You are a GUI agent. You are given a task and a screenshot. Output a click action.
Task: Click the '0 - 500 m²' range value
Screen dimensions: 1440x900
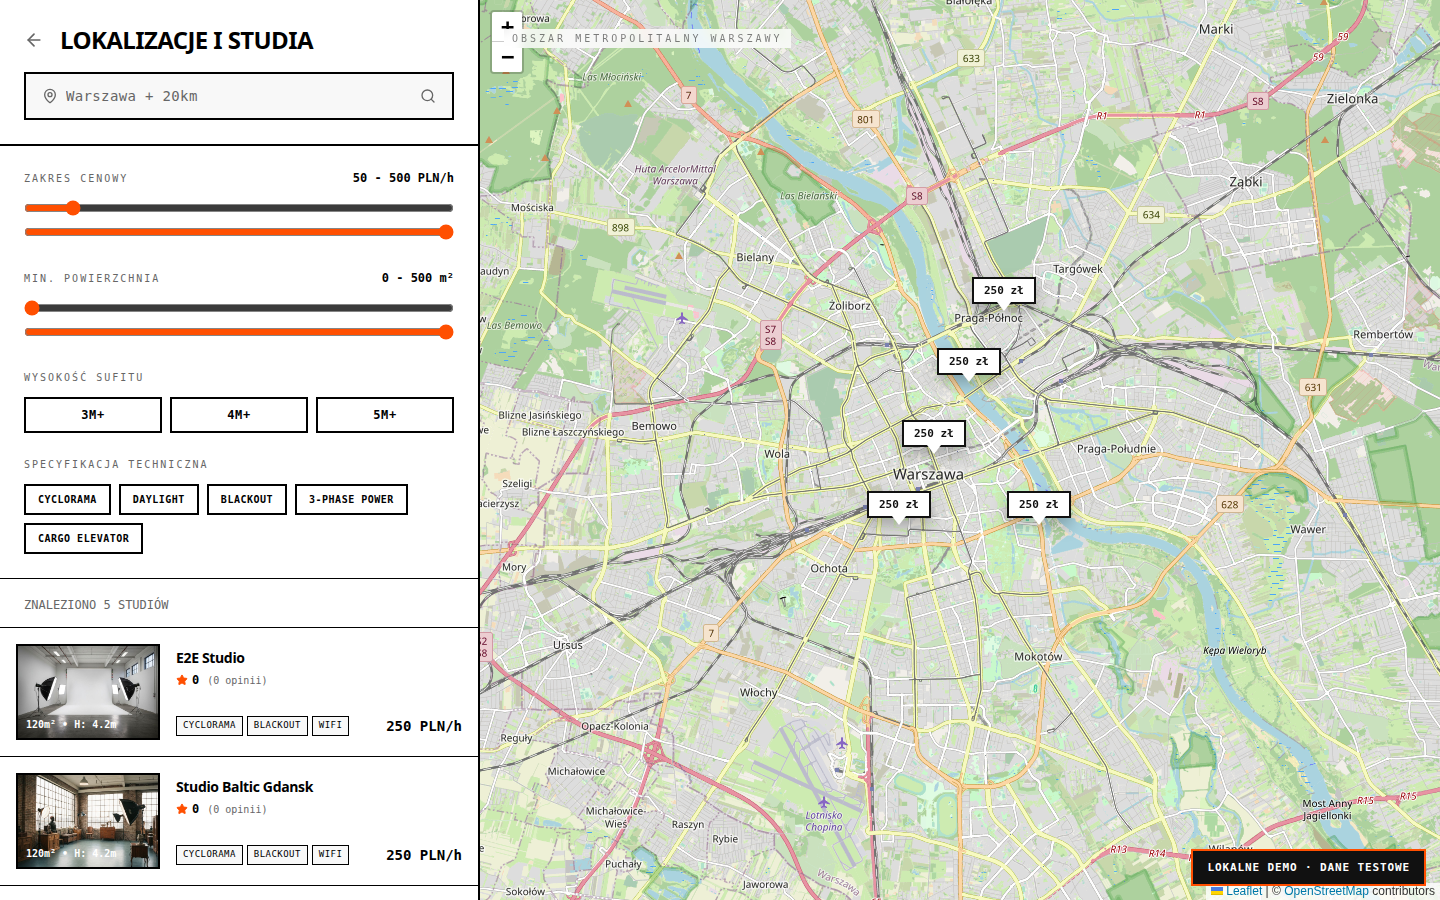tap(417, 278)
